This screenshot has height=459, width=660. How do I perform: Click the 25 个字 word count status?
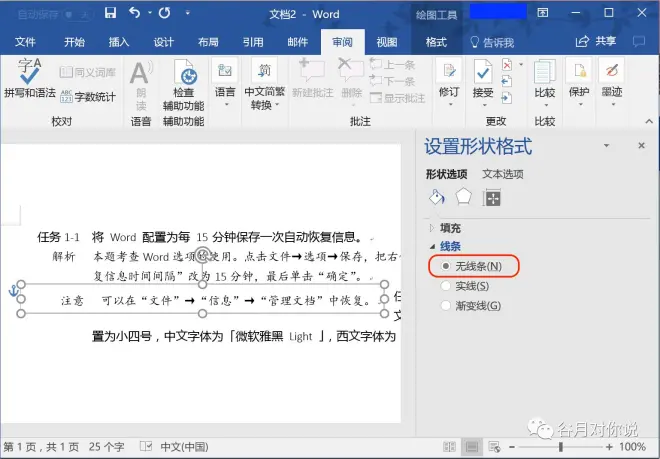[106, 447]
